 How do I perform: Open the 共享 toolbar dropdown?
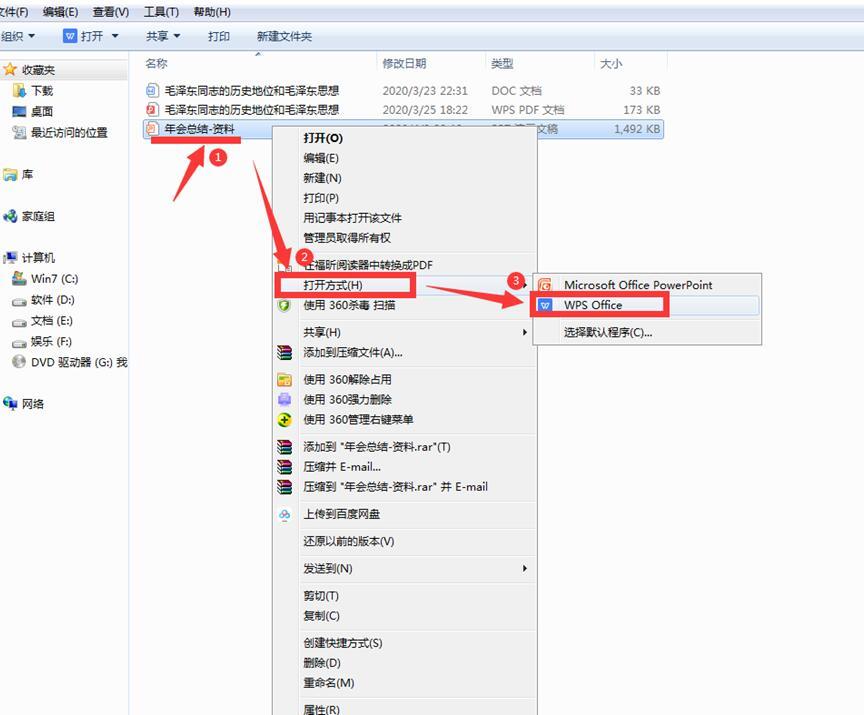tap(163, 36)
